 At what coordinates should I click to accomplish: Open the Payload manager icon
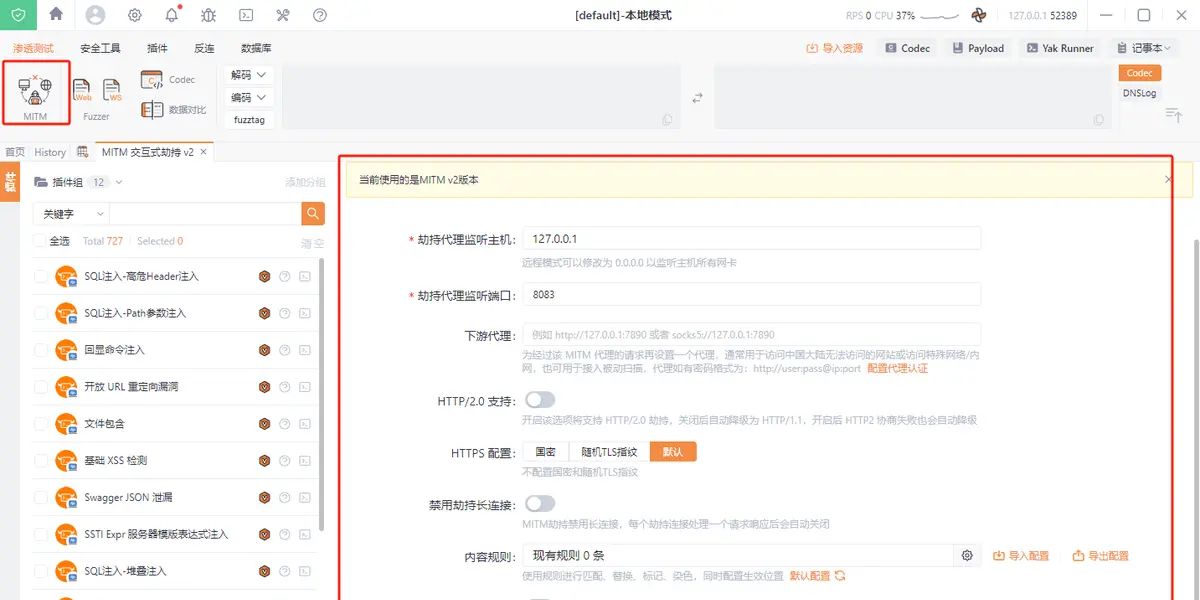coord(978,47)
